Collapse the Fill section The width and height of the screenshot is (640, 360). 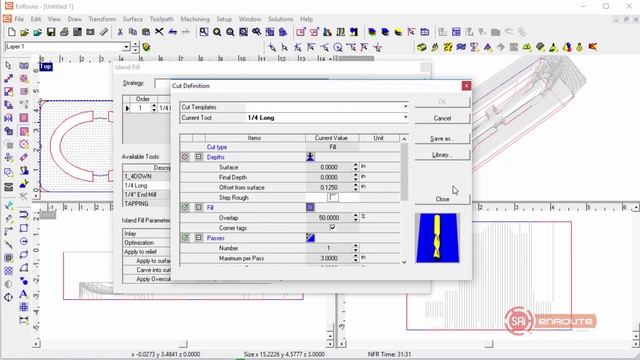[199, 207]
